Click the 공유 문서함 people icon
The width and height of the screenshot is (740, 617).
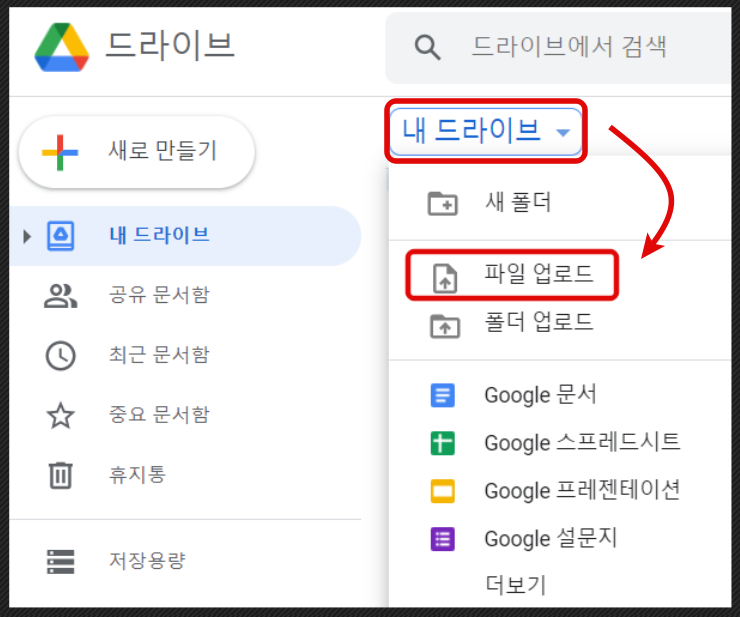coord(60,296)
